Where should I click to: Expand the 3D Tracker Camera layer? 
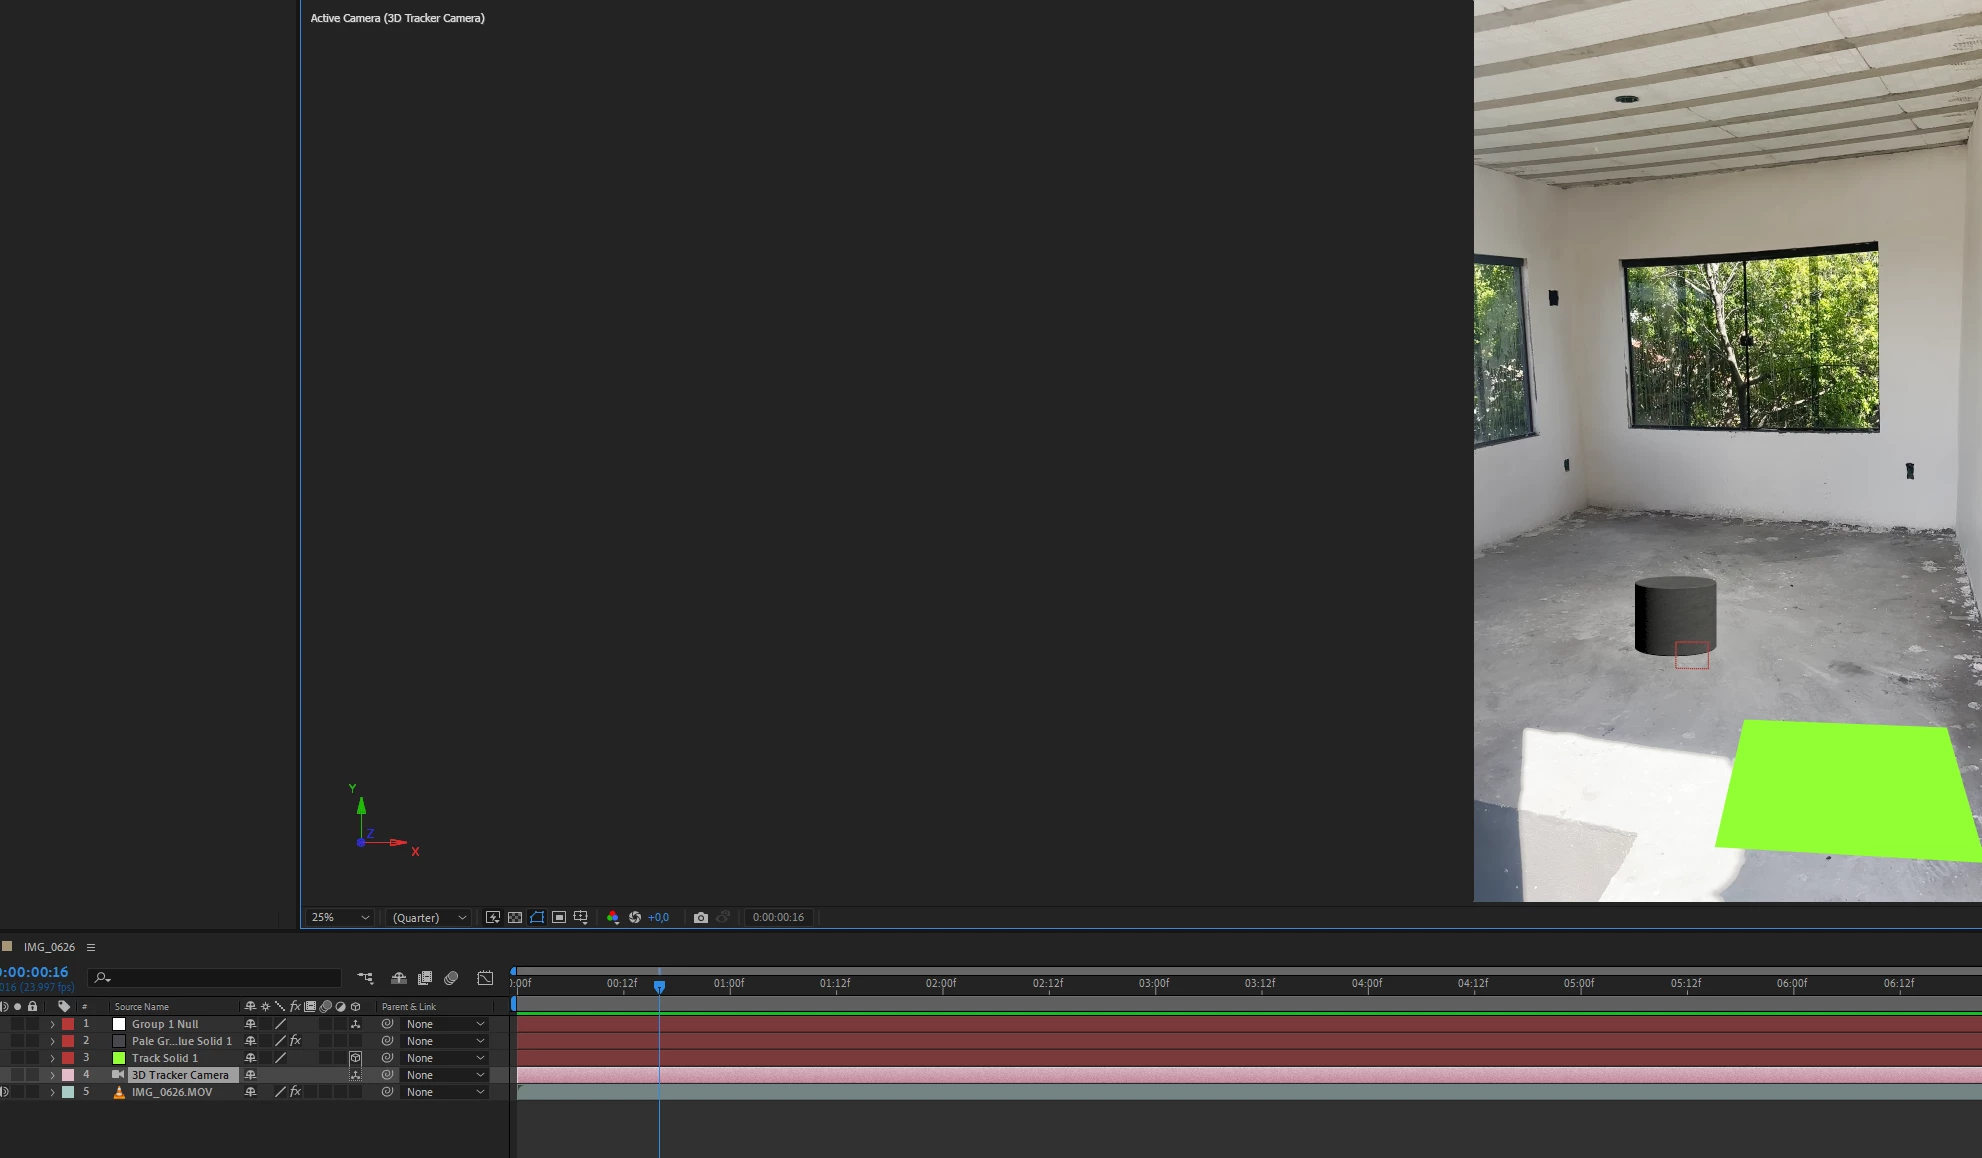(x=52, y=1075)
